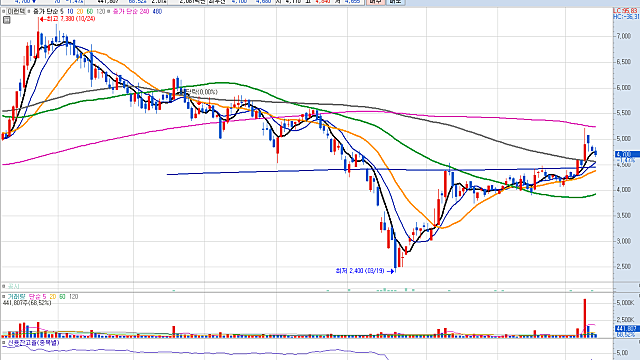The image size is (640, 360).
Task: Select the gray 120-period price moving average label
Action: (100, 12)
